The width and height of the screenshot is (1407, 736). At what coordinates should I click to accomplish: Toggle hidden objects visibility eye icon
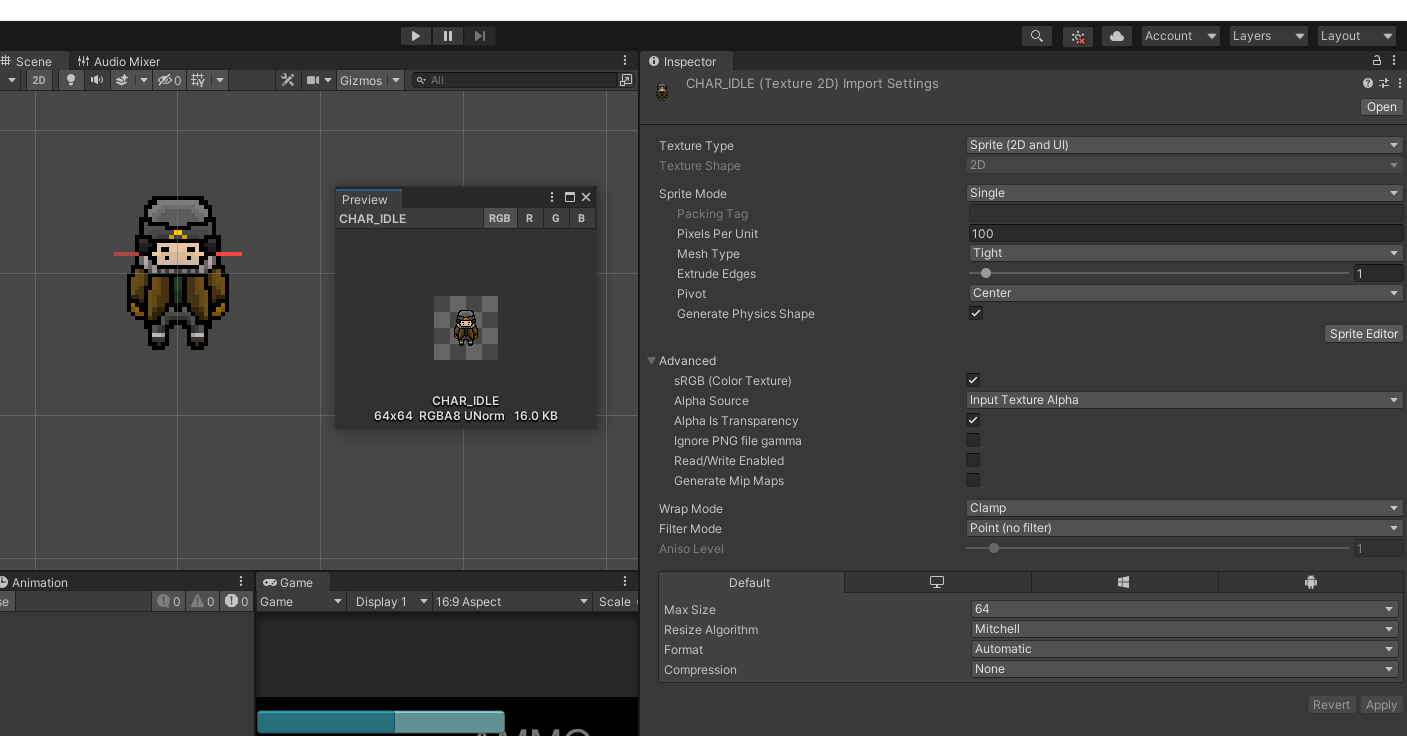[x=170, y=80]
